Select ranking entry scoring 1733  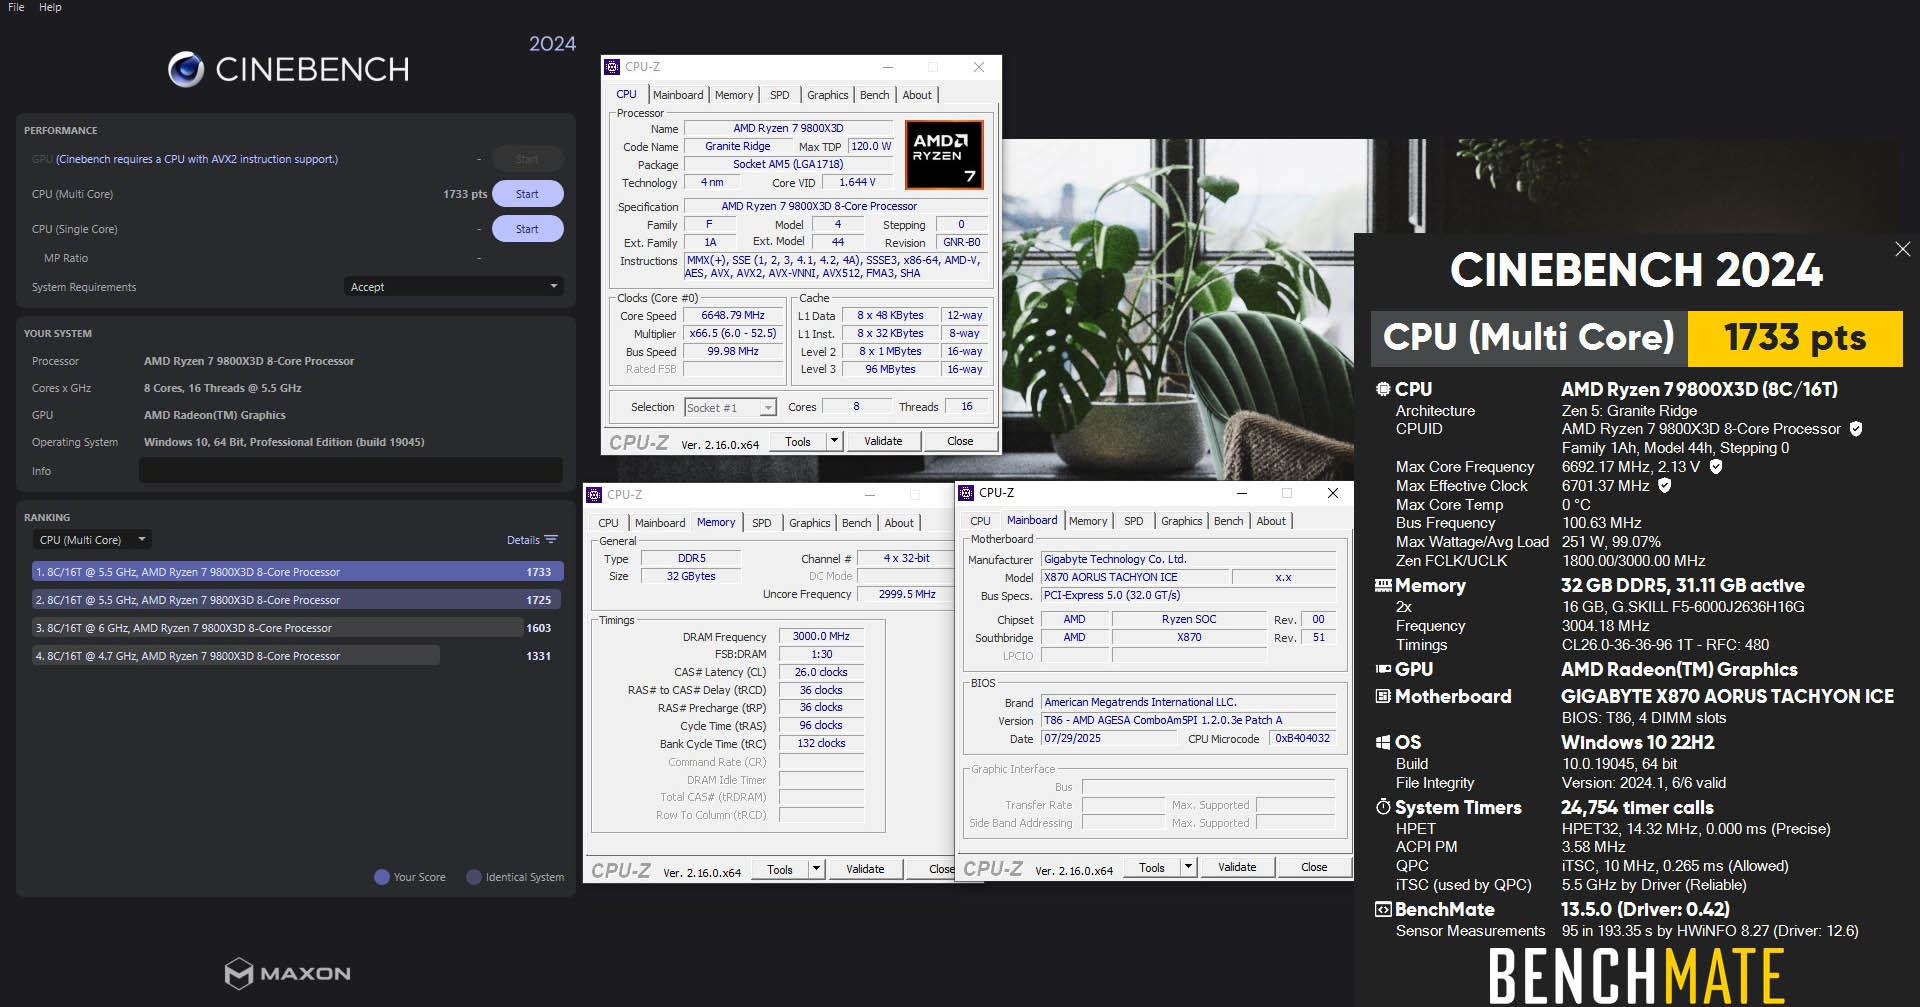click(x=298, y=572)
